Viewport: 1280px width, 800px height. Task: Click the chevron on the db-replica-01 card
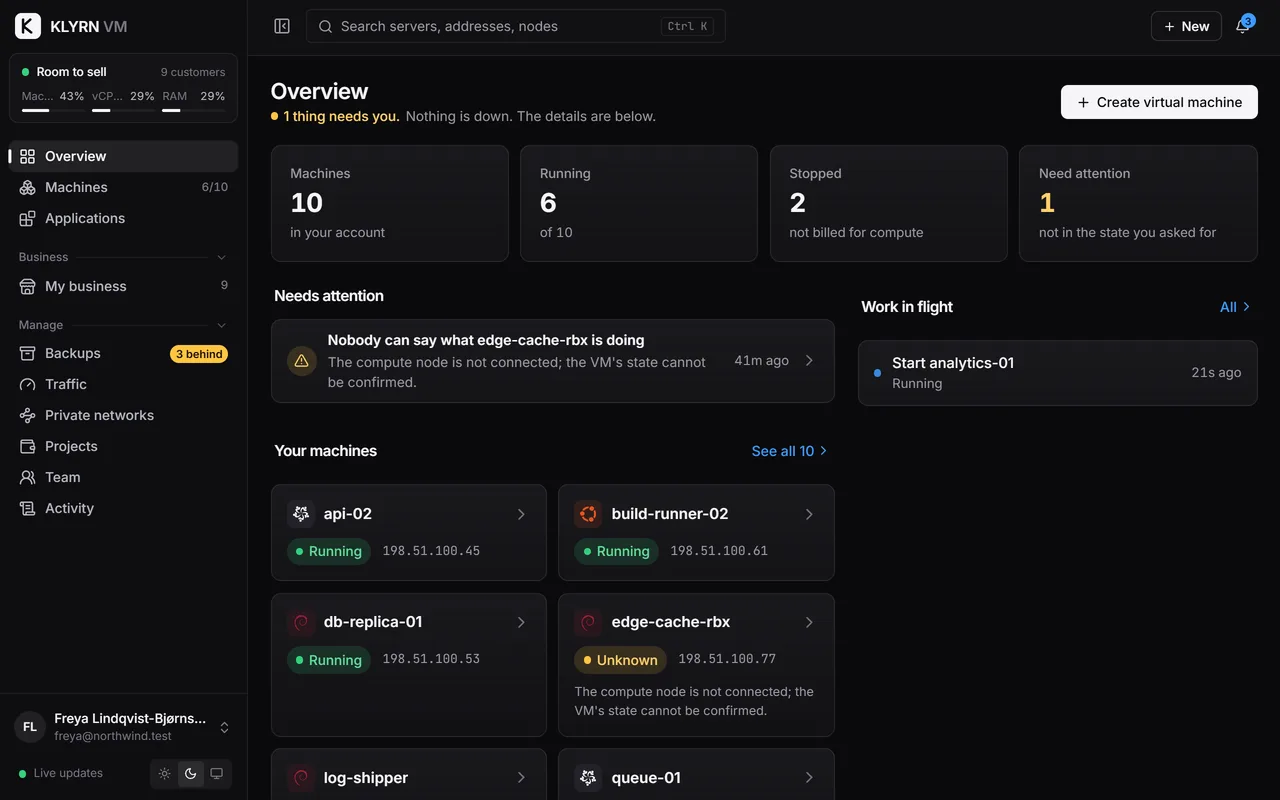pyautogui.click(x=521, y=622)
